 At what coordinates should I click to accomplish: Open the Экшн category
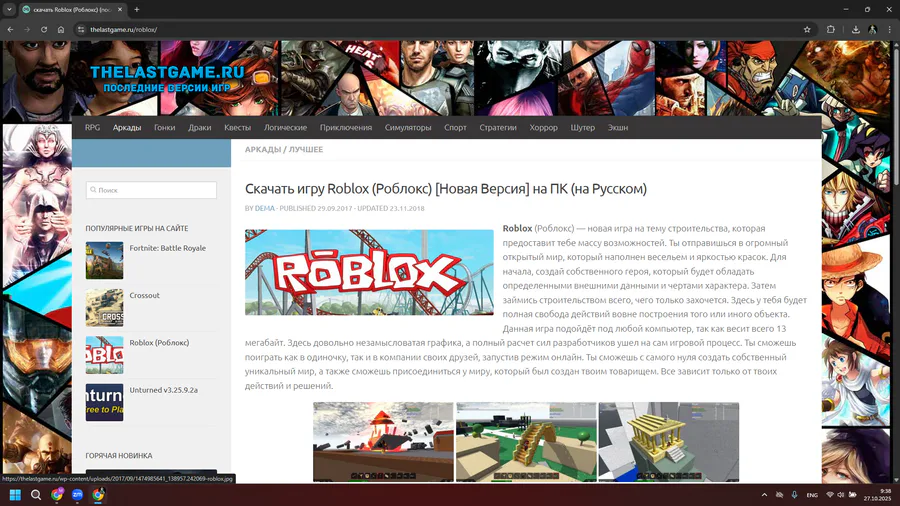pyautogui.click(x=618, y=127)
